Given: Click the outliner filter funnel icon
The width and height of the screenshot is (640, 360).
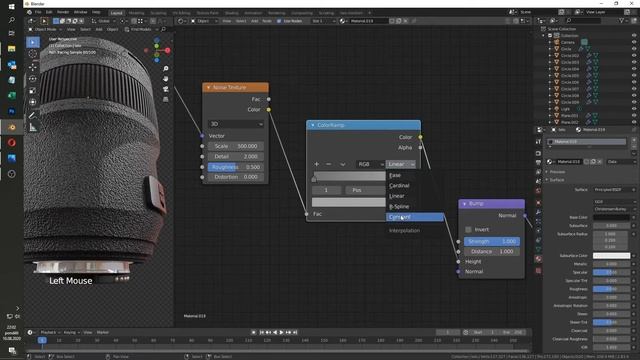Looking at the screenshot, I should [x=622, y=20].
